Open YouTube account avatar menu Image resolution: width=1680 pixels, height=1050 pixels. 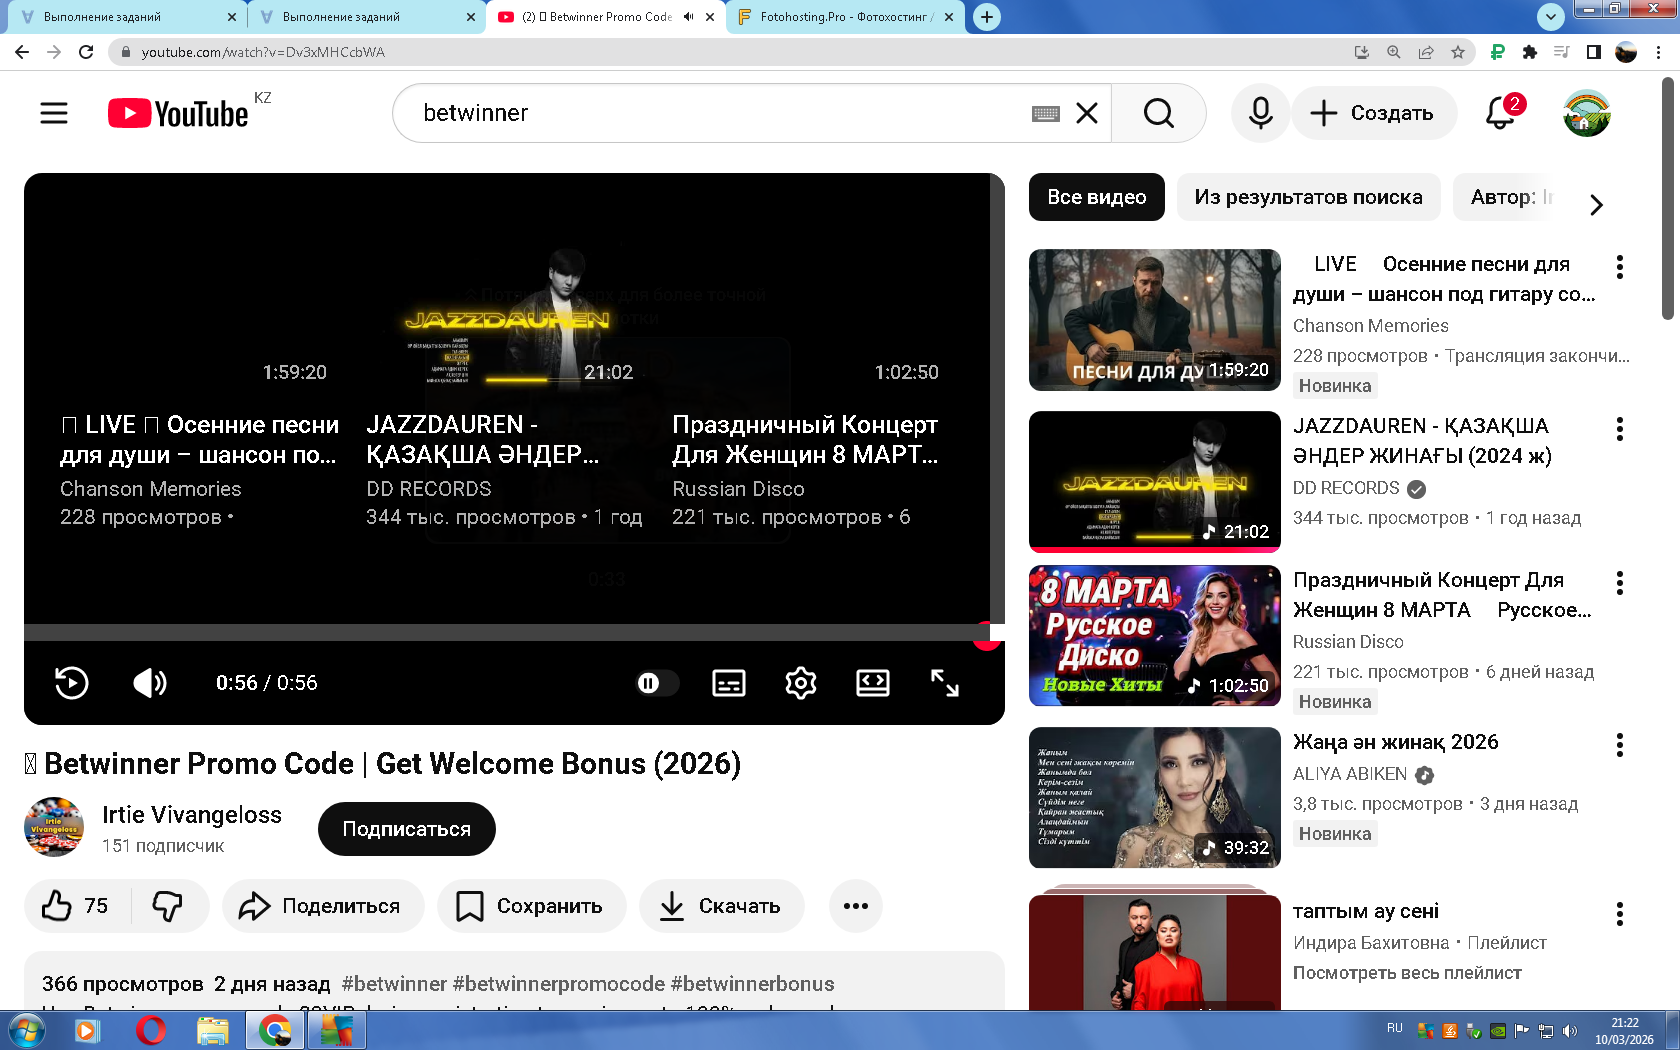(1586, 113)
